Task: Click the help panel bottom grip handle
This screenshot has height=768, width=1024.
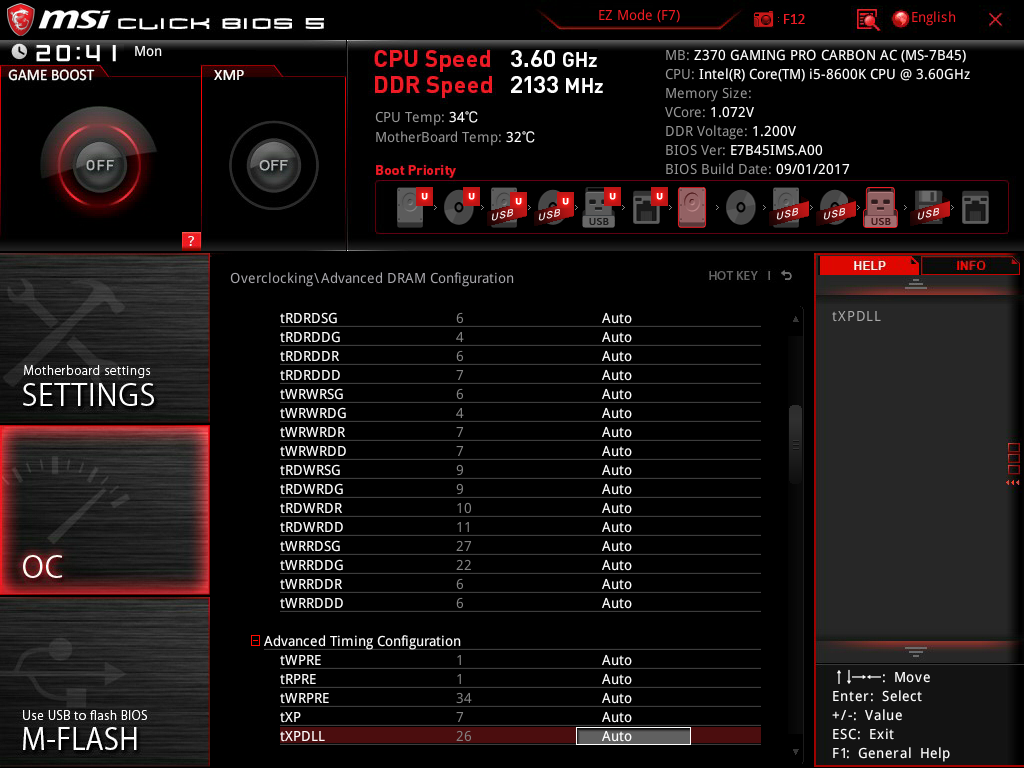Action: 916,652
